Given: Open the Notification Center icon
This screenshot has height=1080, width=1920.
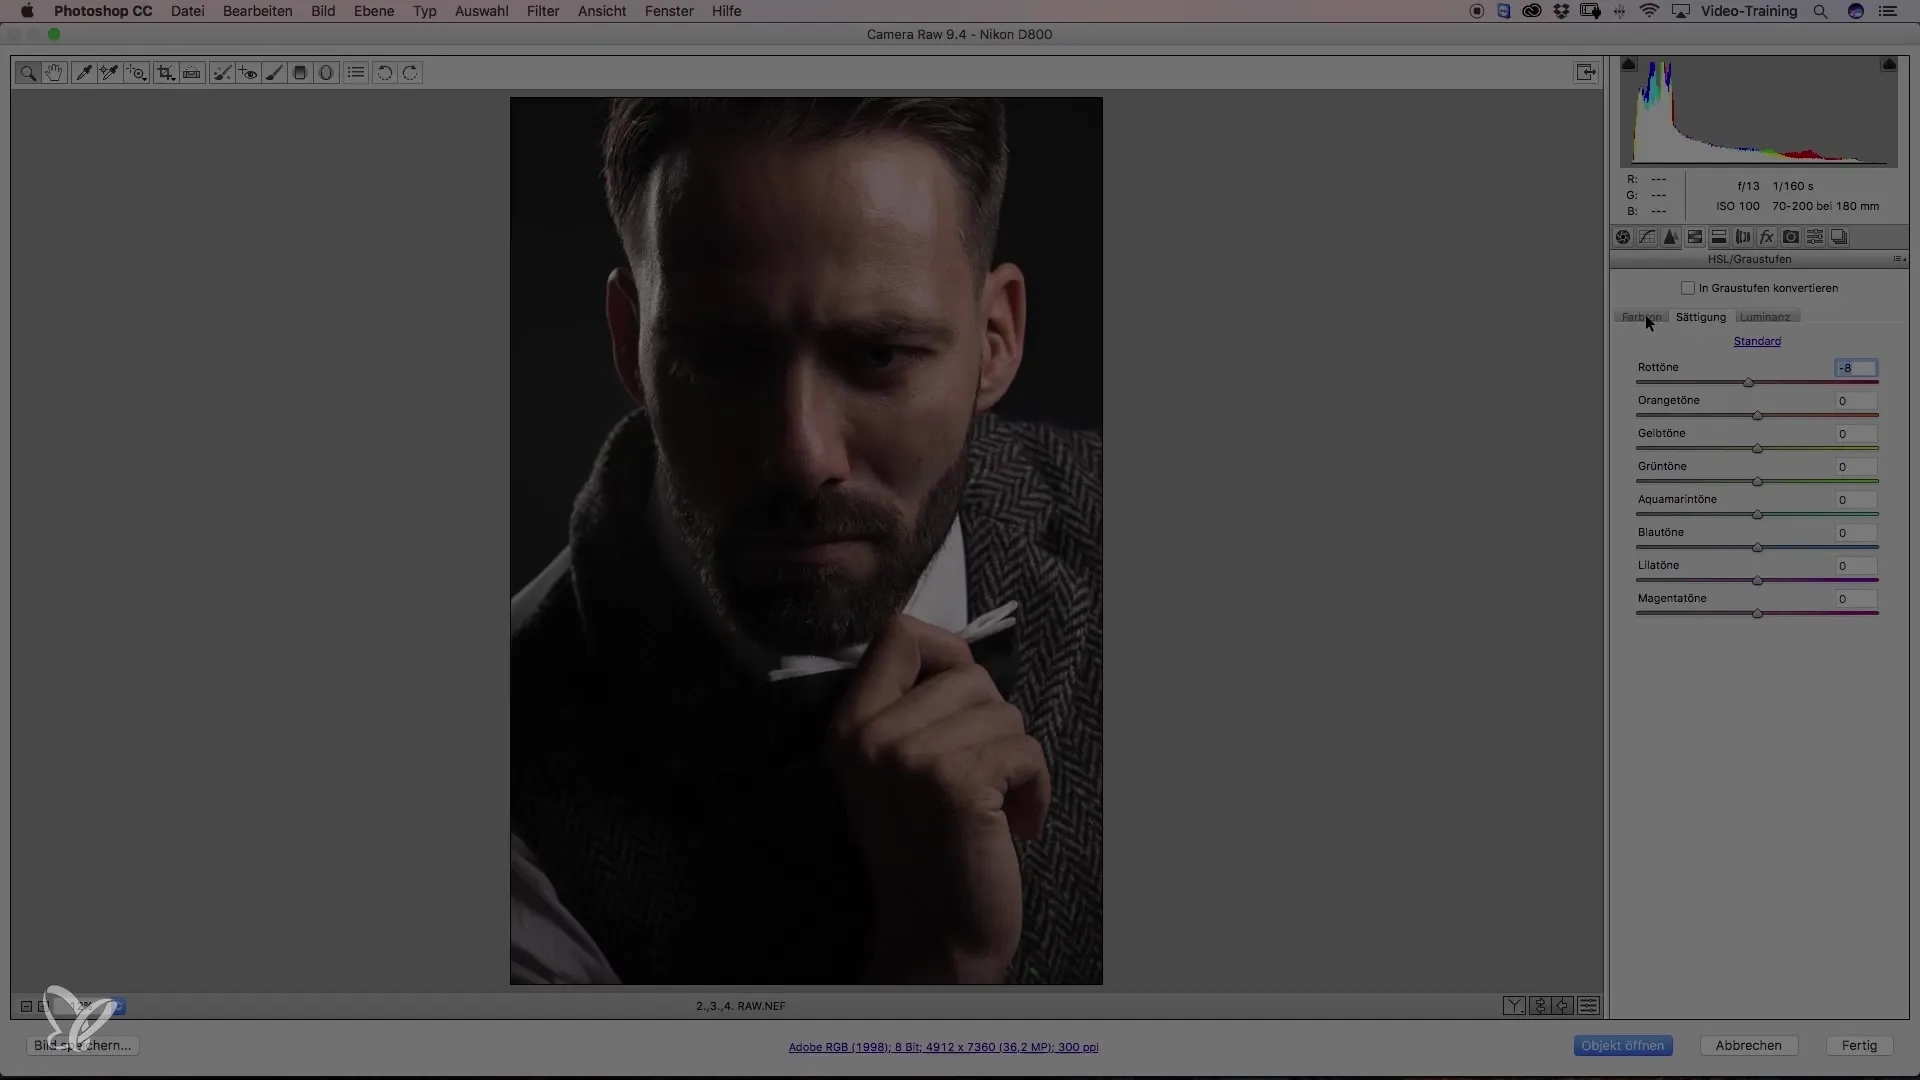Looking at the screenshot, I should pos(1888,11).
